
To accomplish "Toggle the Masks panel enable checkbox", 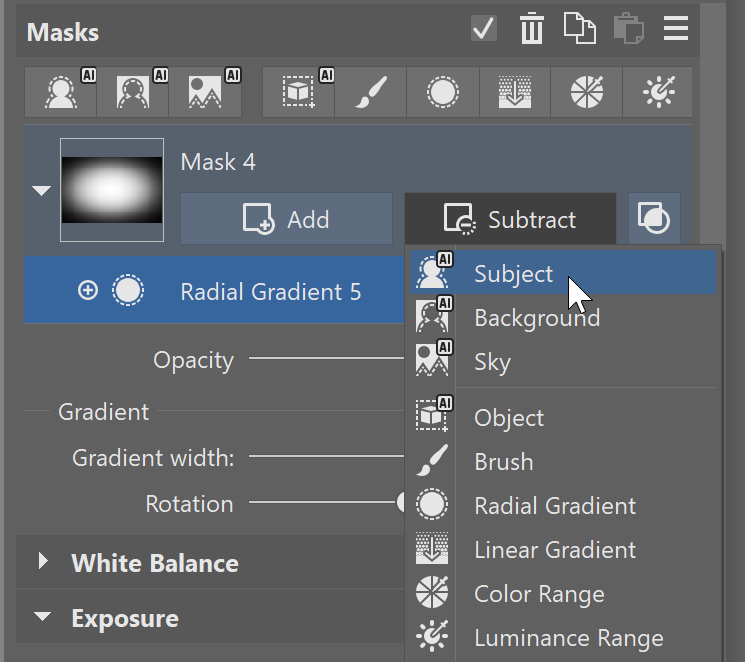I will [484, 29].
